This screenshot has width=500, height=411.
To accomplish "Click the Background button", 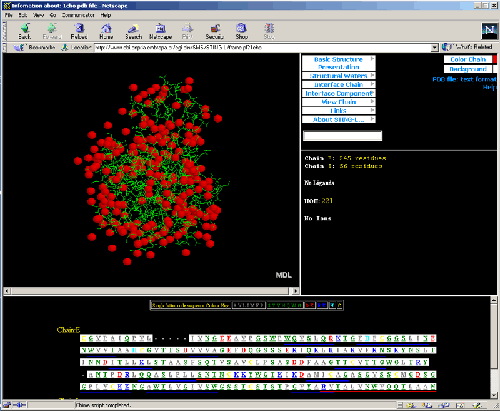I will click(468, 69).
